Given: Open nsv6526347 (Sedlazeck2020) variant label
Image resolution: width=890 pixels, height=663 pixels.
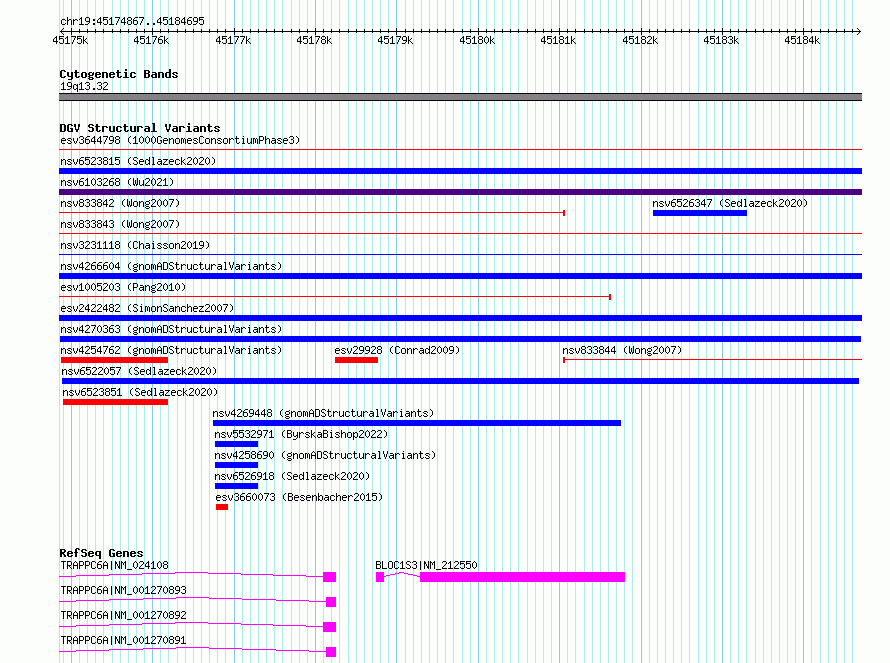Looking at the screenshot, I should pyautogui.click(x=729, y=203).
